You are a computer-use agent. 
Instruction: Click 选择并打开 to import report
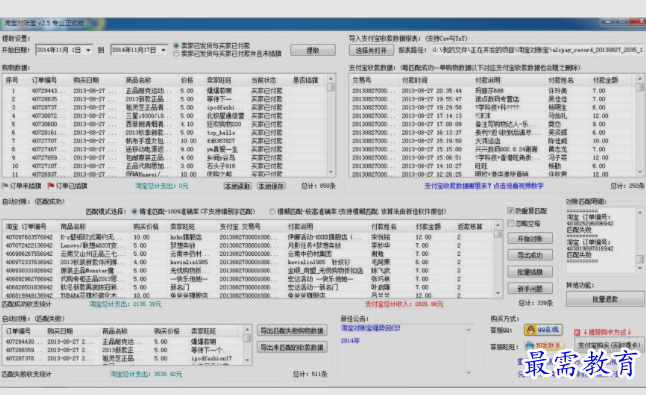pyautogui.click(x=371, y=50)
